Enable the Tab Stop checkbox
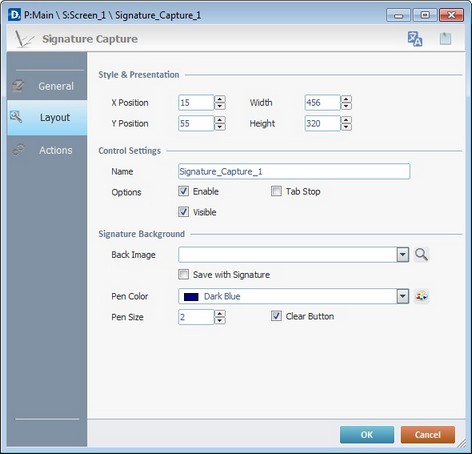Image resolution: width=472 pixels, height=454 pixels. coord(276,191)
